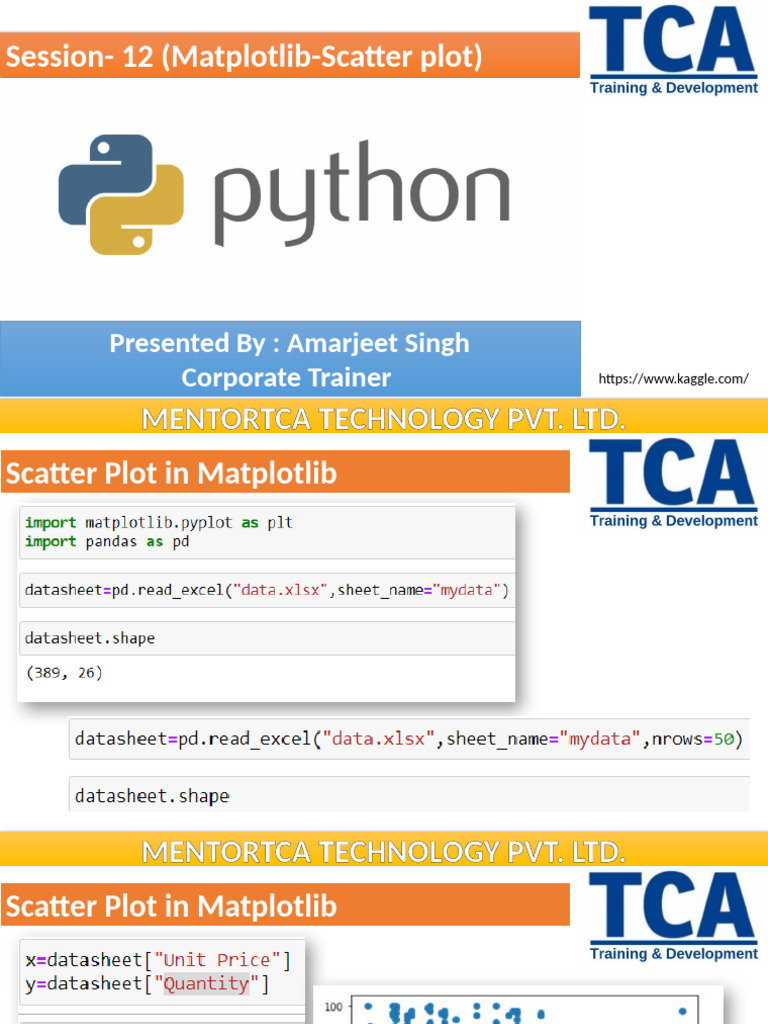
Task: Click the x=datasheet["Unit Price"] code line
Action: click(158, 960)
